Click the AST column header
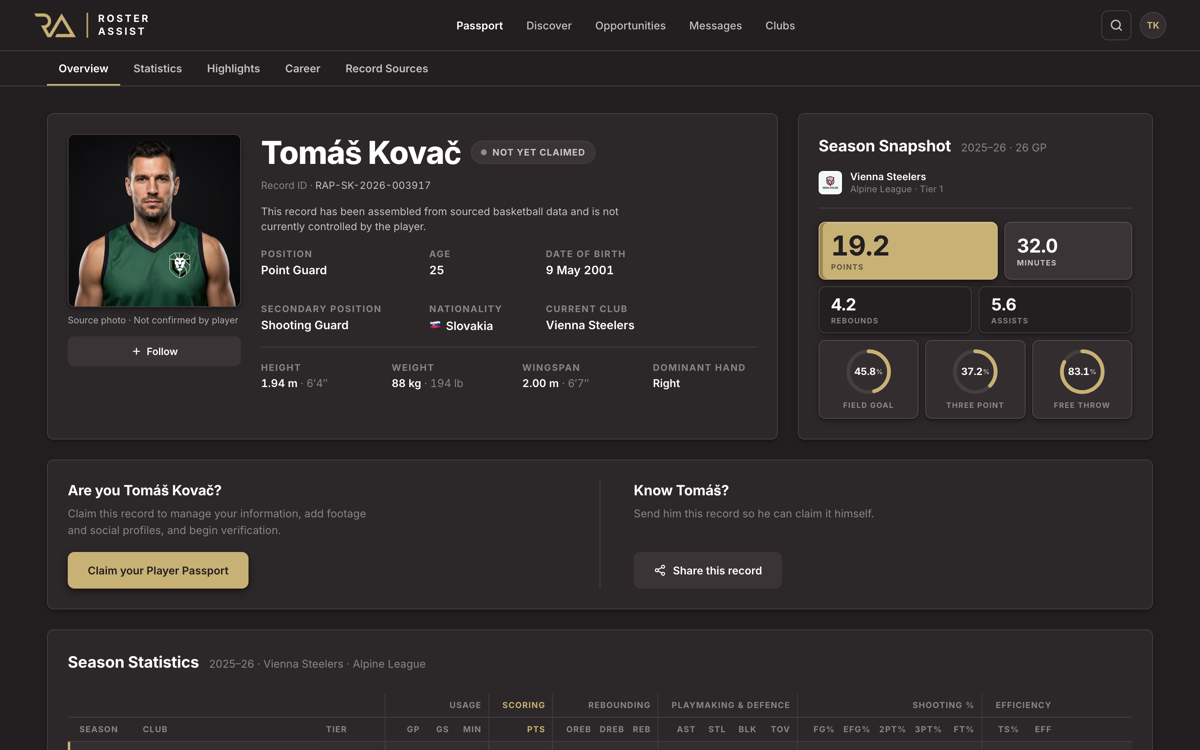Viewport: 1200px width, 750px height. tap(686, 729)
